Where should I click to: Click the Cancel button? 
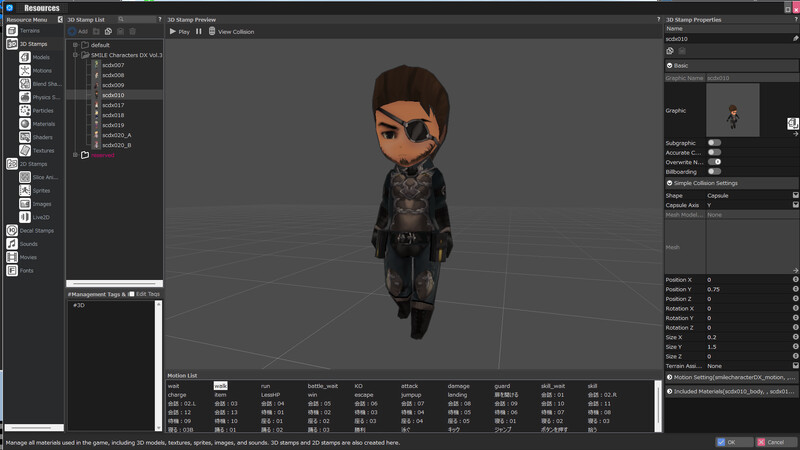[x=775, y=442]
